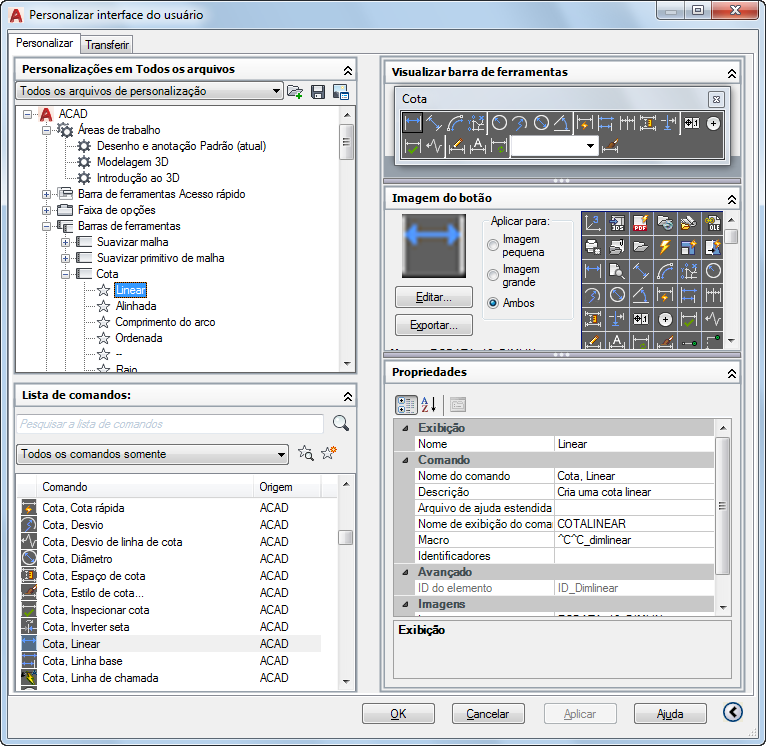
Task: Select Linear dimension icon in Cota toolbar preview
Action: coord(412,123)
